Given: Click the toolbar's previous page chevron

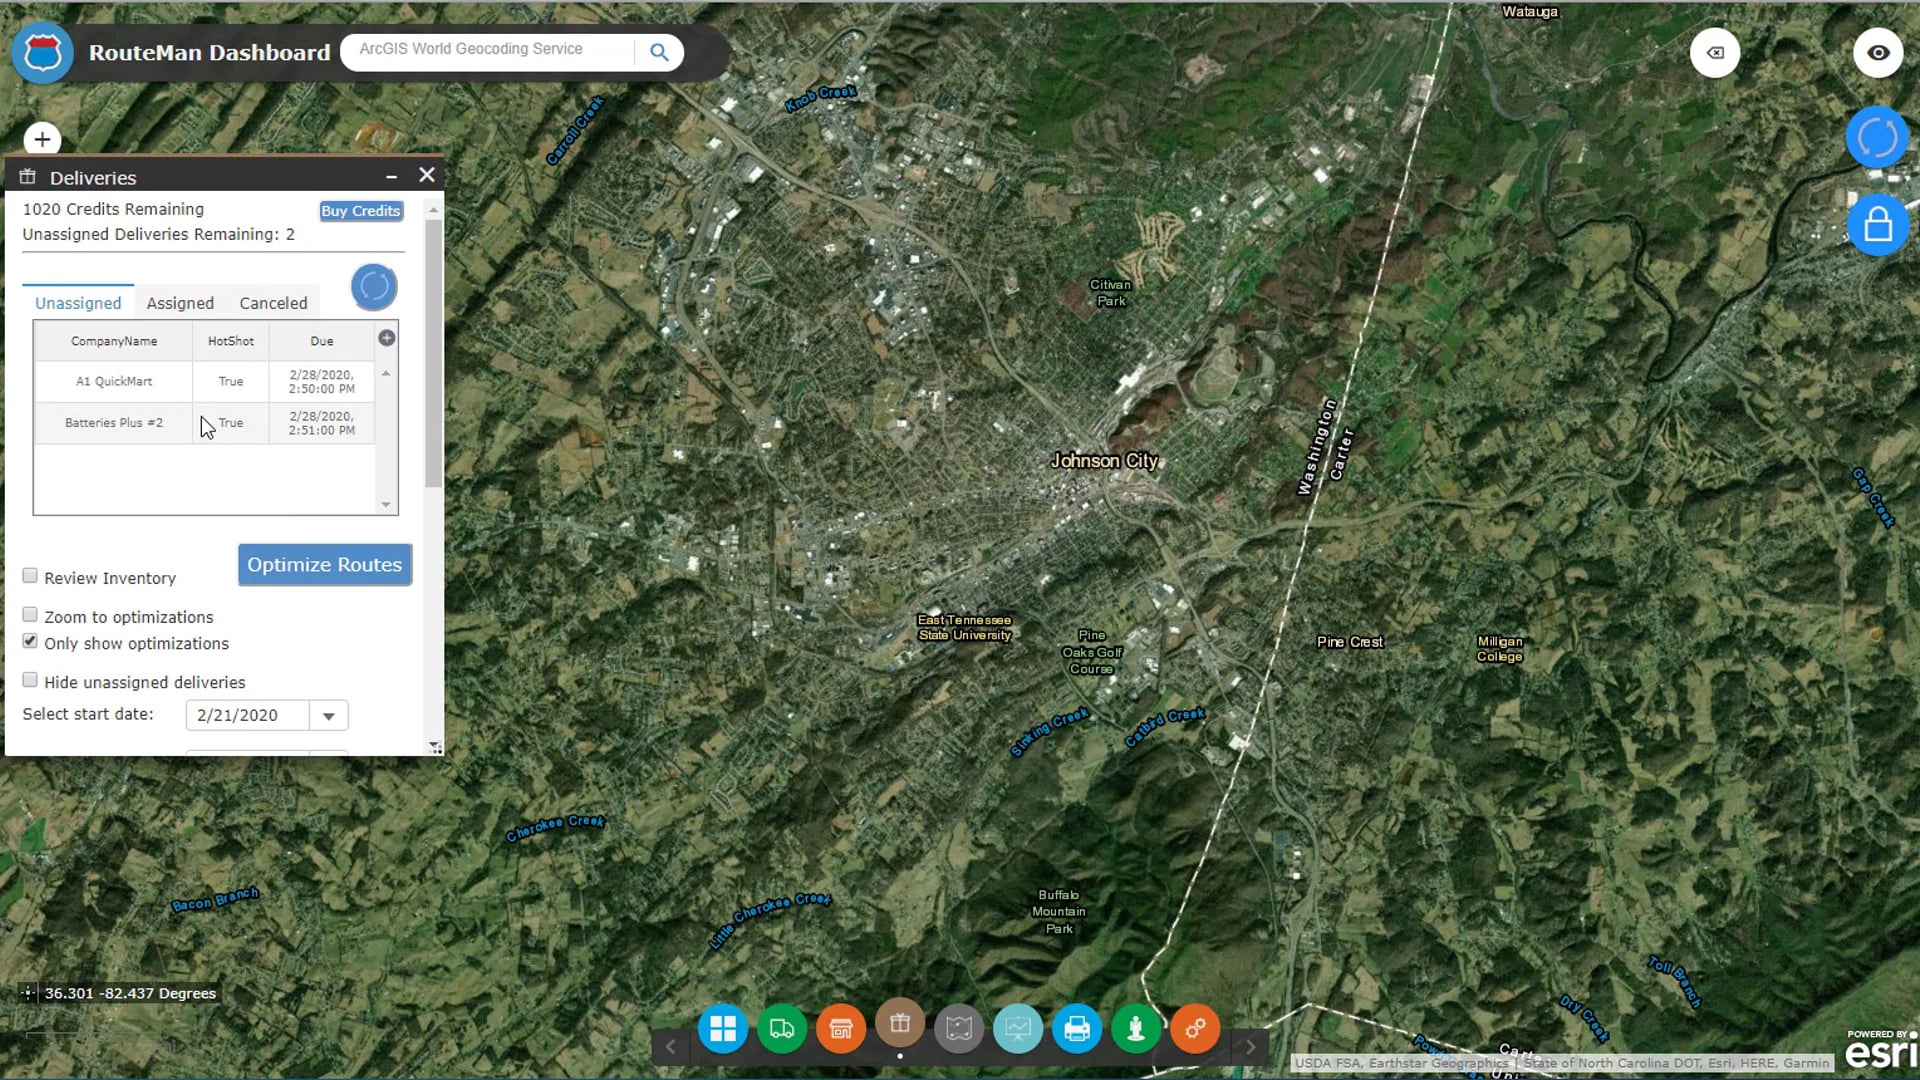Looking at the screenshot, I should tap(671, 1047).
